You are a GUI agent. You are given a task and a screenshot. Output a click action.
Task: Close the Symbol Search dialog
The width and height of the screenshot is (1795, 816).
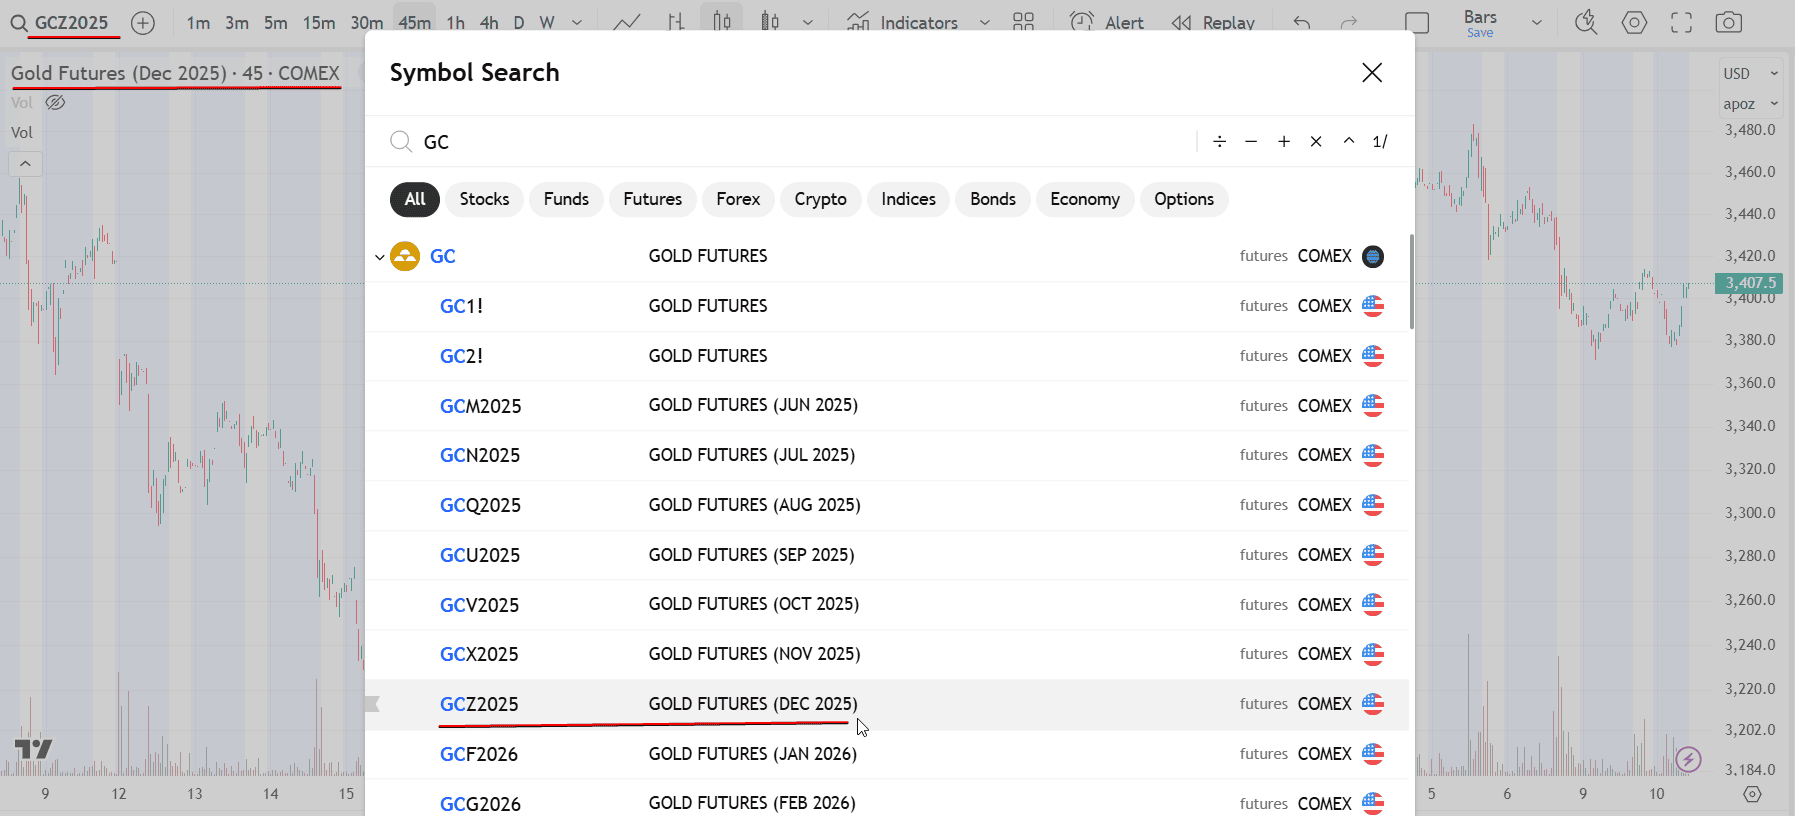pyautogui.click(x=1372, y=72)
